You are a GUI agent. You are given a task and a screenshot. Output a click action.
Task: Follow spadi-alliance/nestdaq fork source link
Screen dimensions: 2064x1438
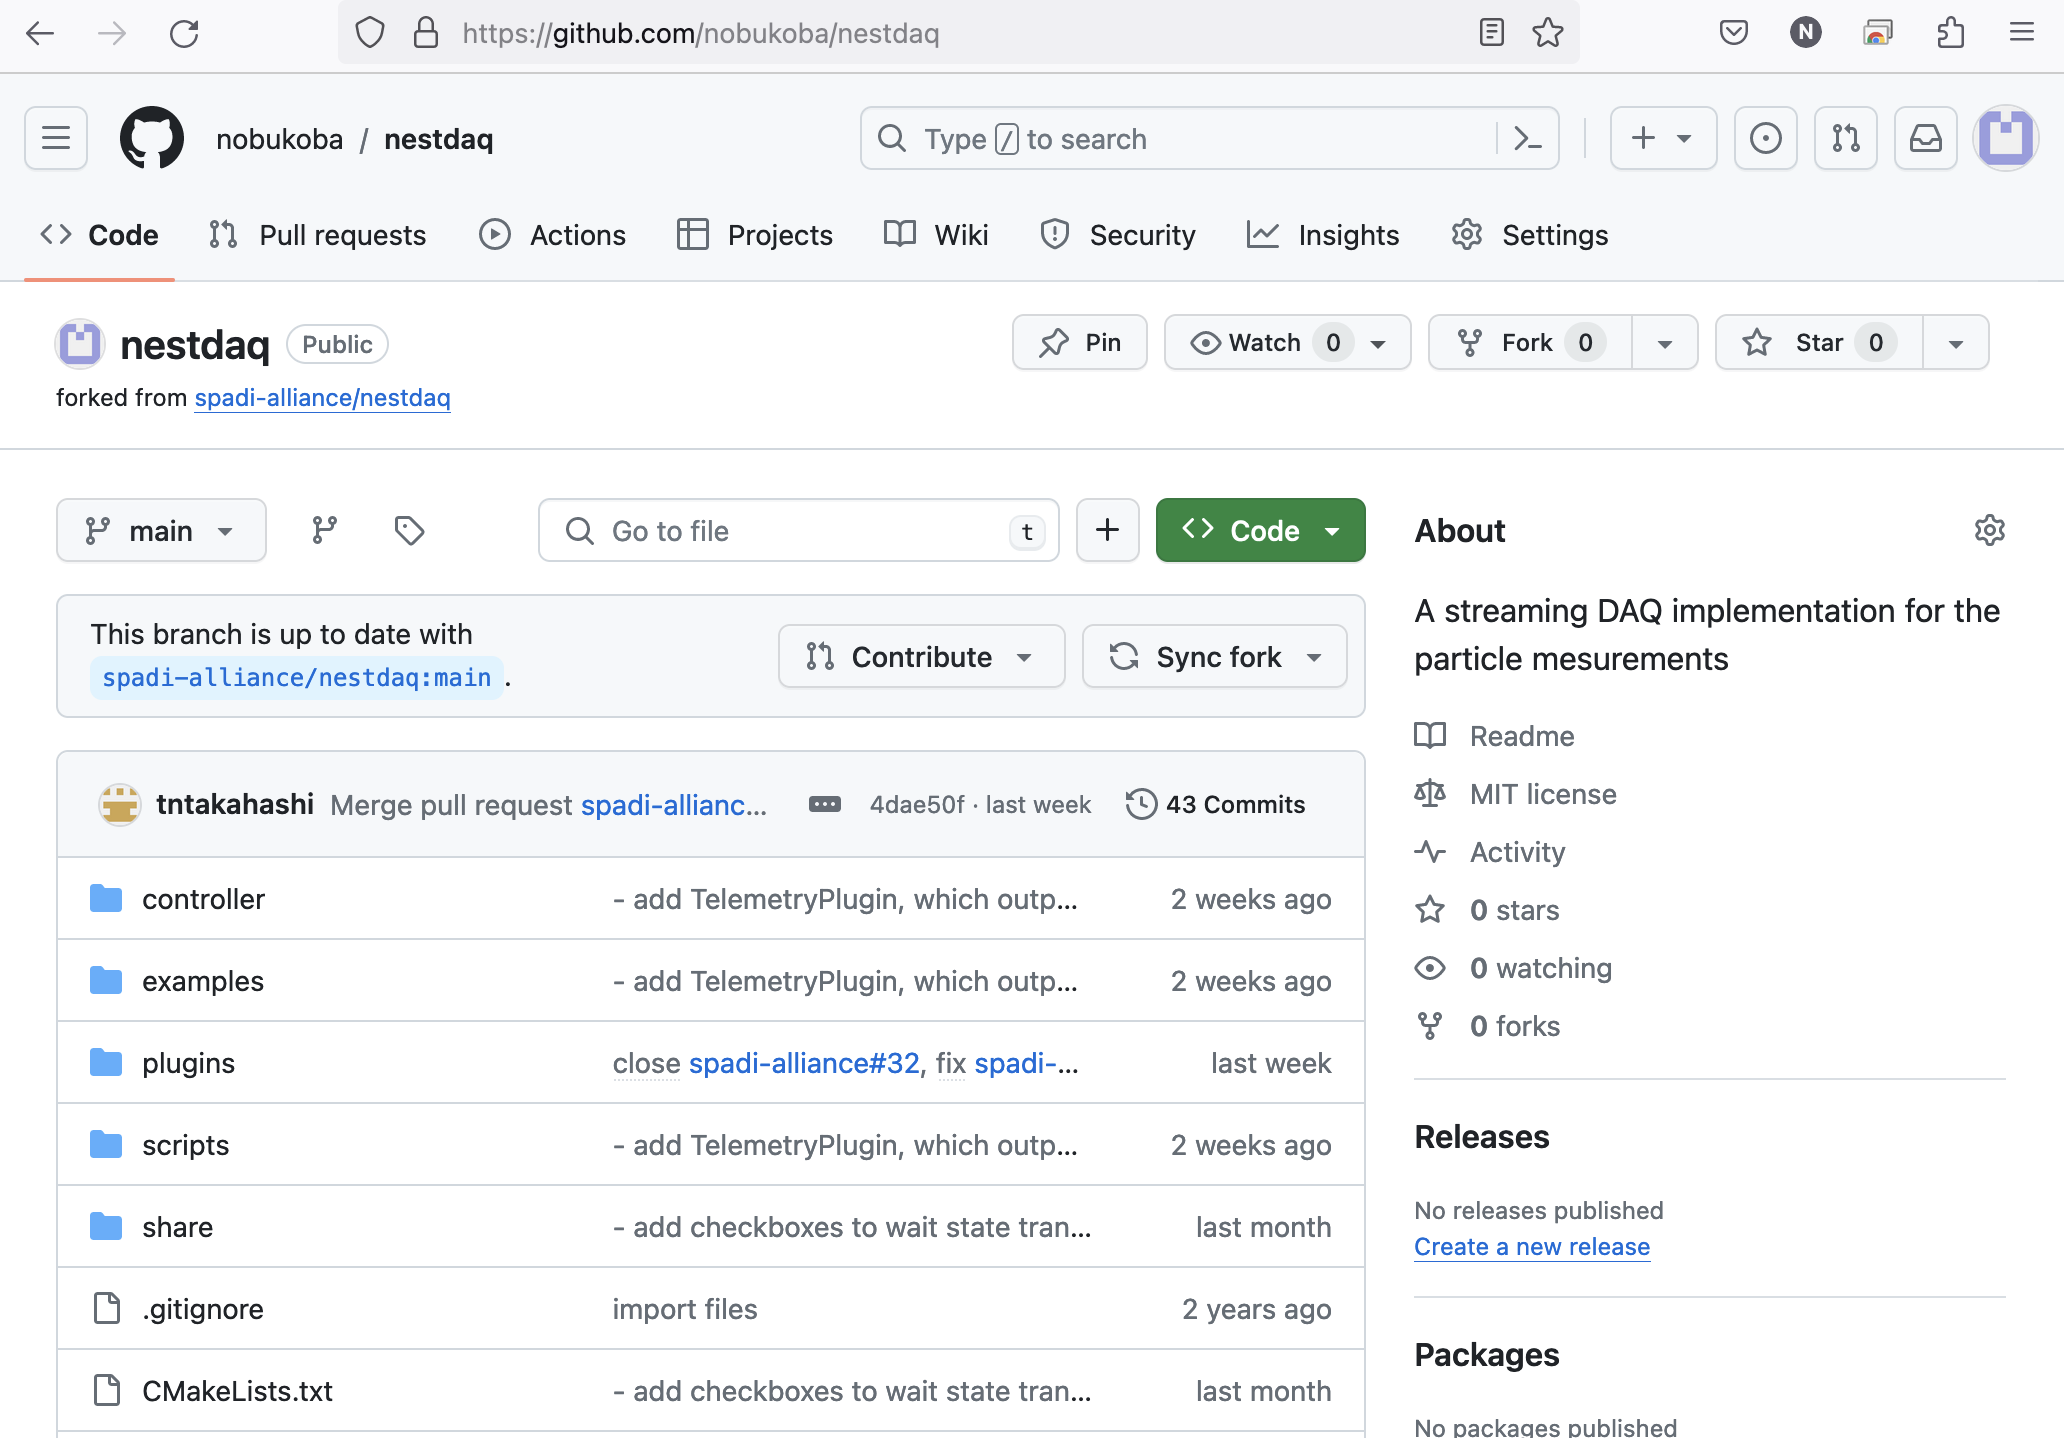pos(322,398)
